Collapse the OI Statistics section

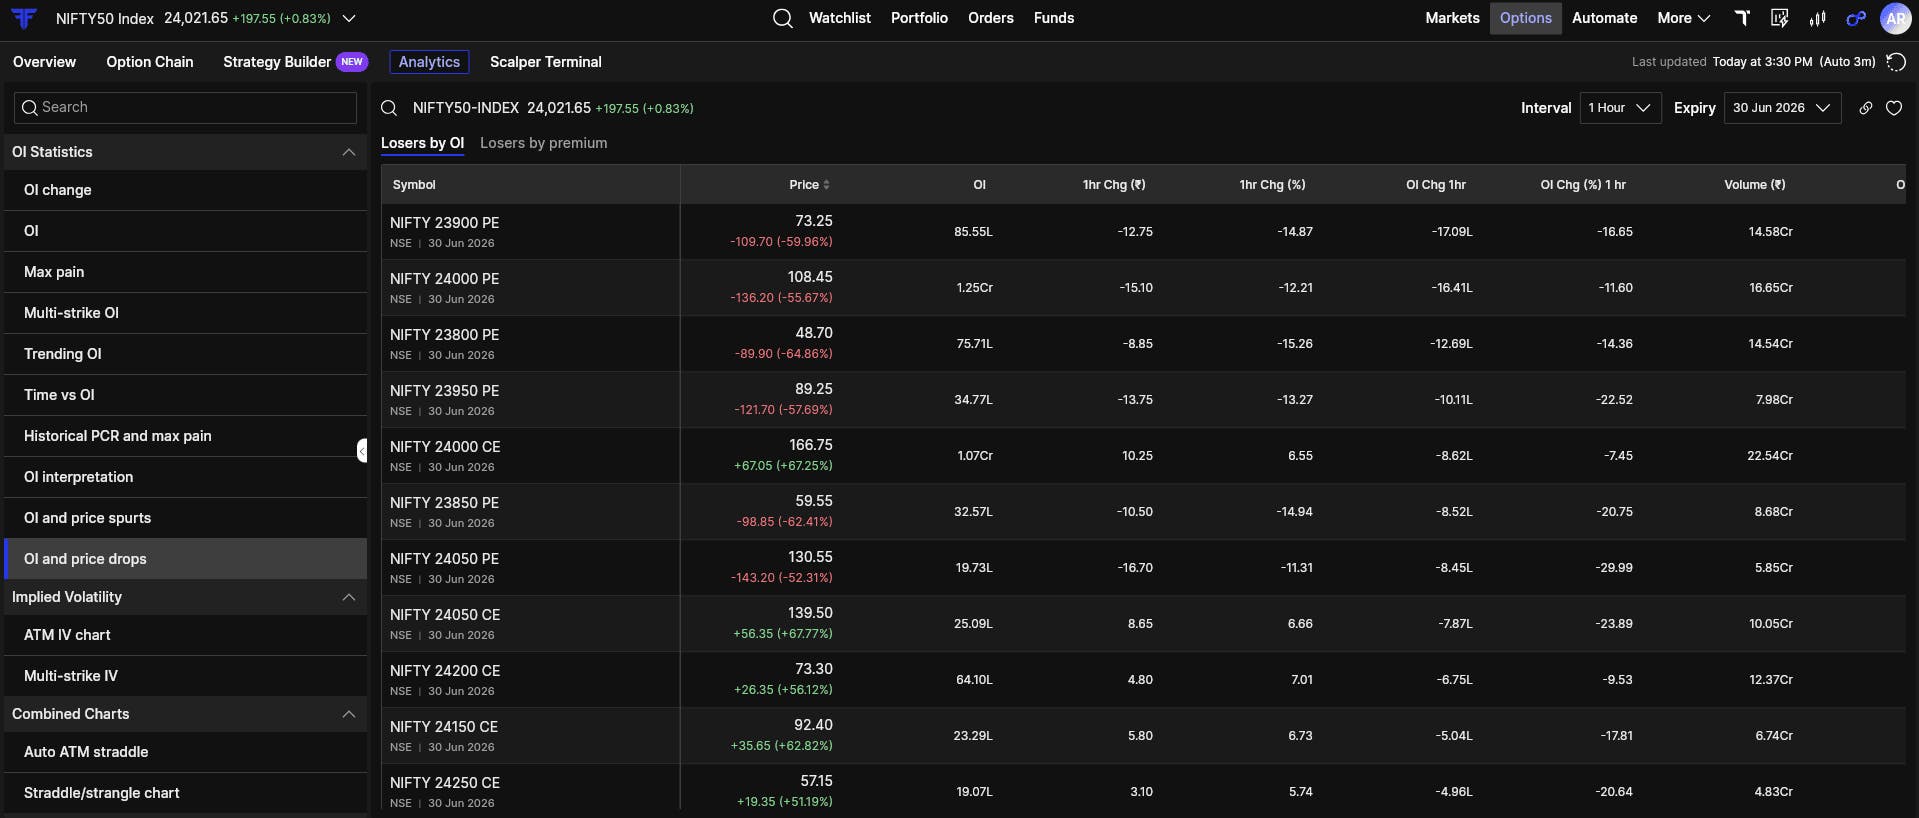click(349, 152)
